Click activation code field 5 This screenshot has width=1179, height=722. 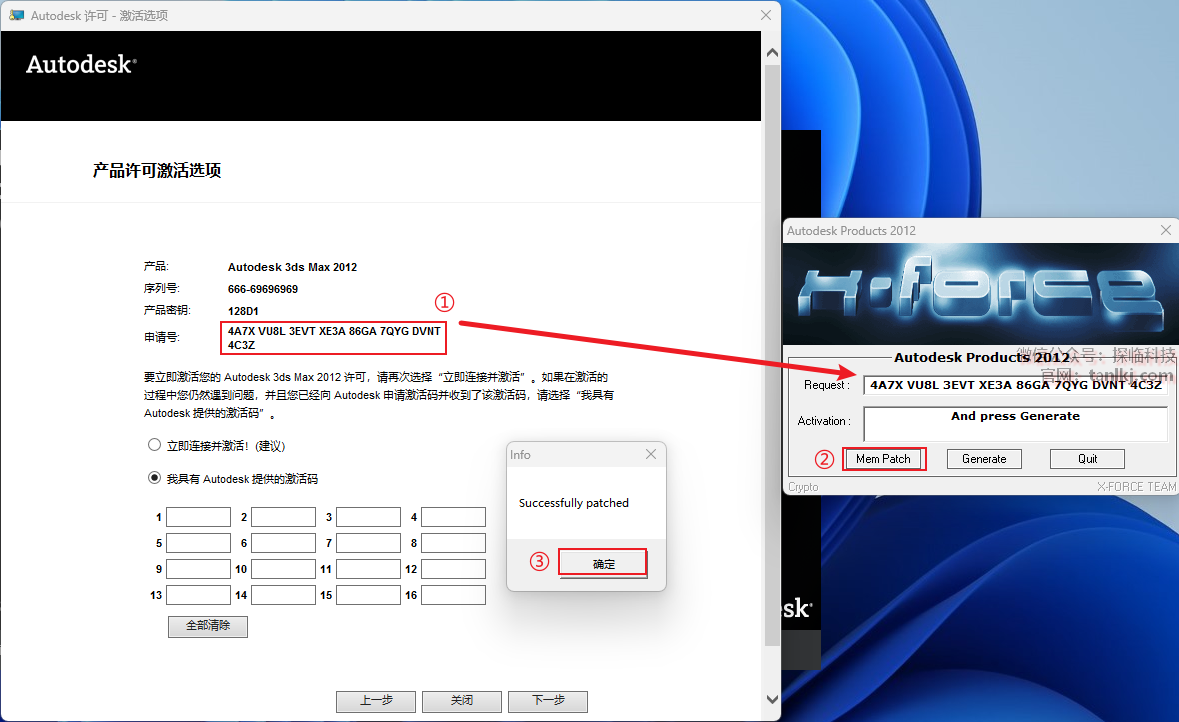pos(199,543)
